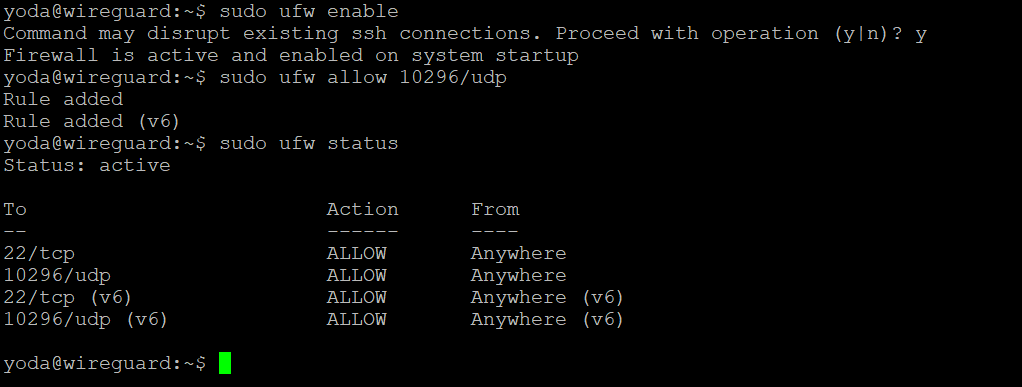Click the '22/tcp (v6)' rule entry
The height and width of the screenshot is (387, 1022).
[x=68, y=298]
